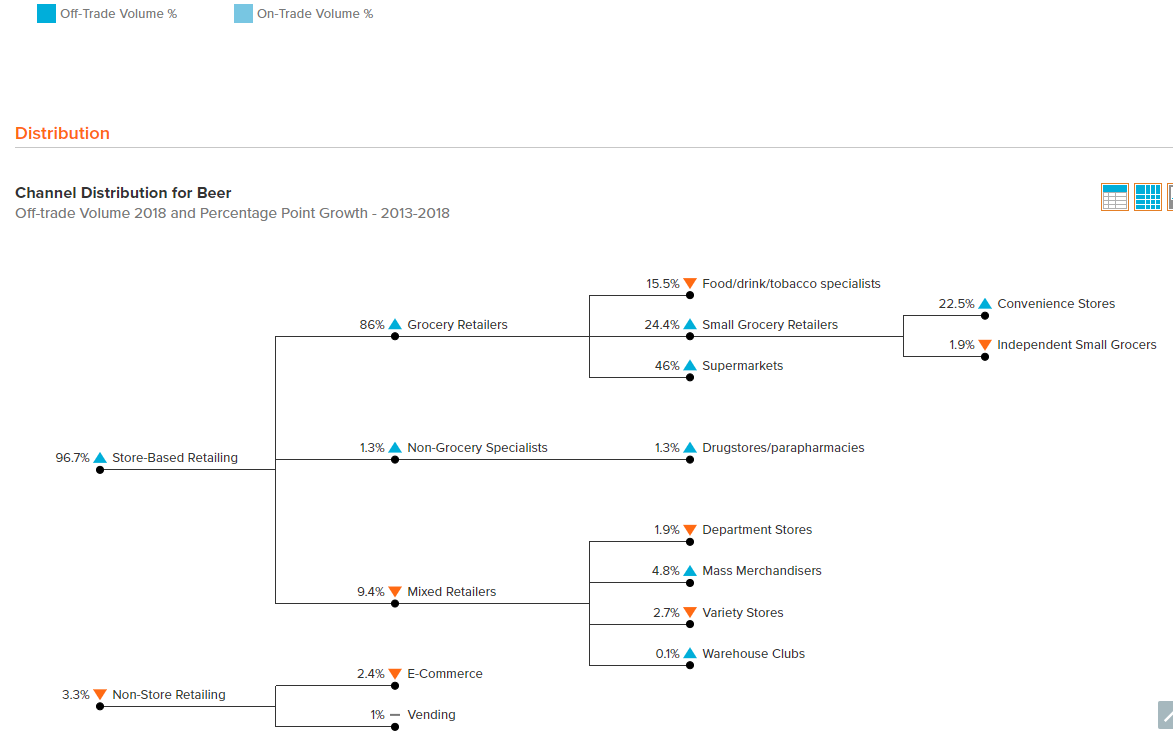The width and height of the screenshot is (1173, 744).
Task: Click the 15.5% value for Food/drink/tobacco
Action: 663,283
